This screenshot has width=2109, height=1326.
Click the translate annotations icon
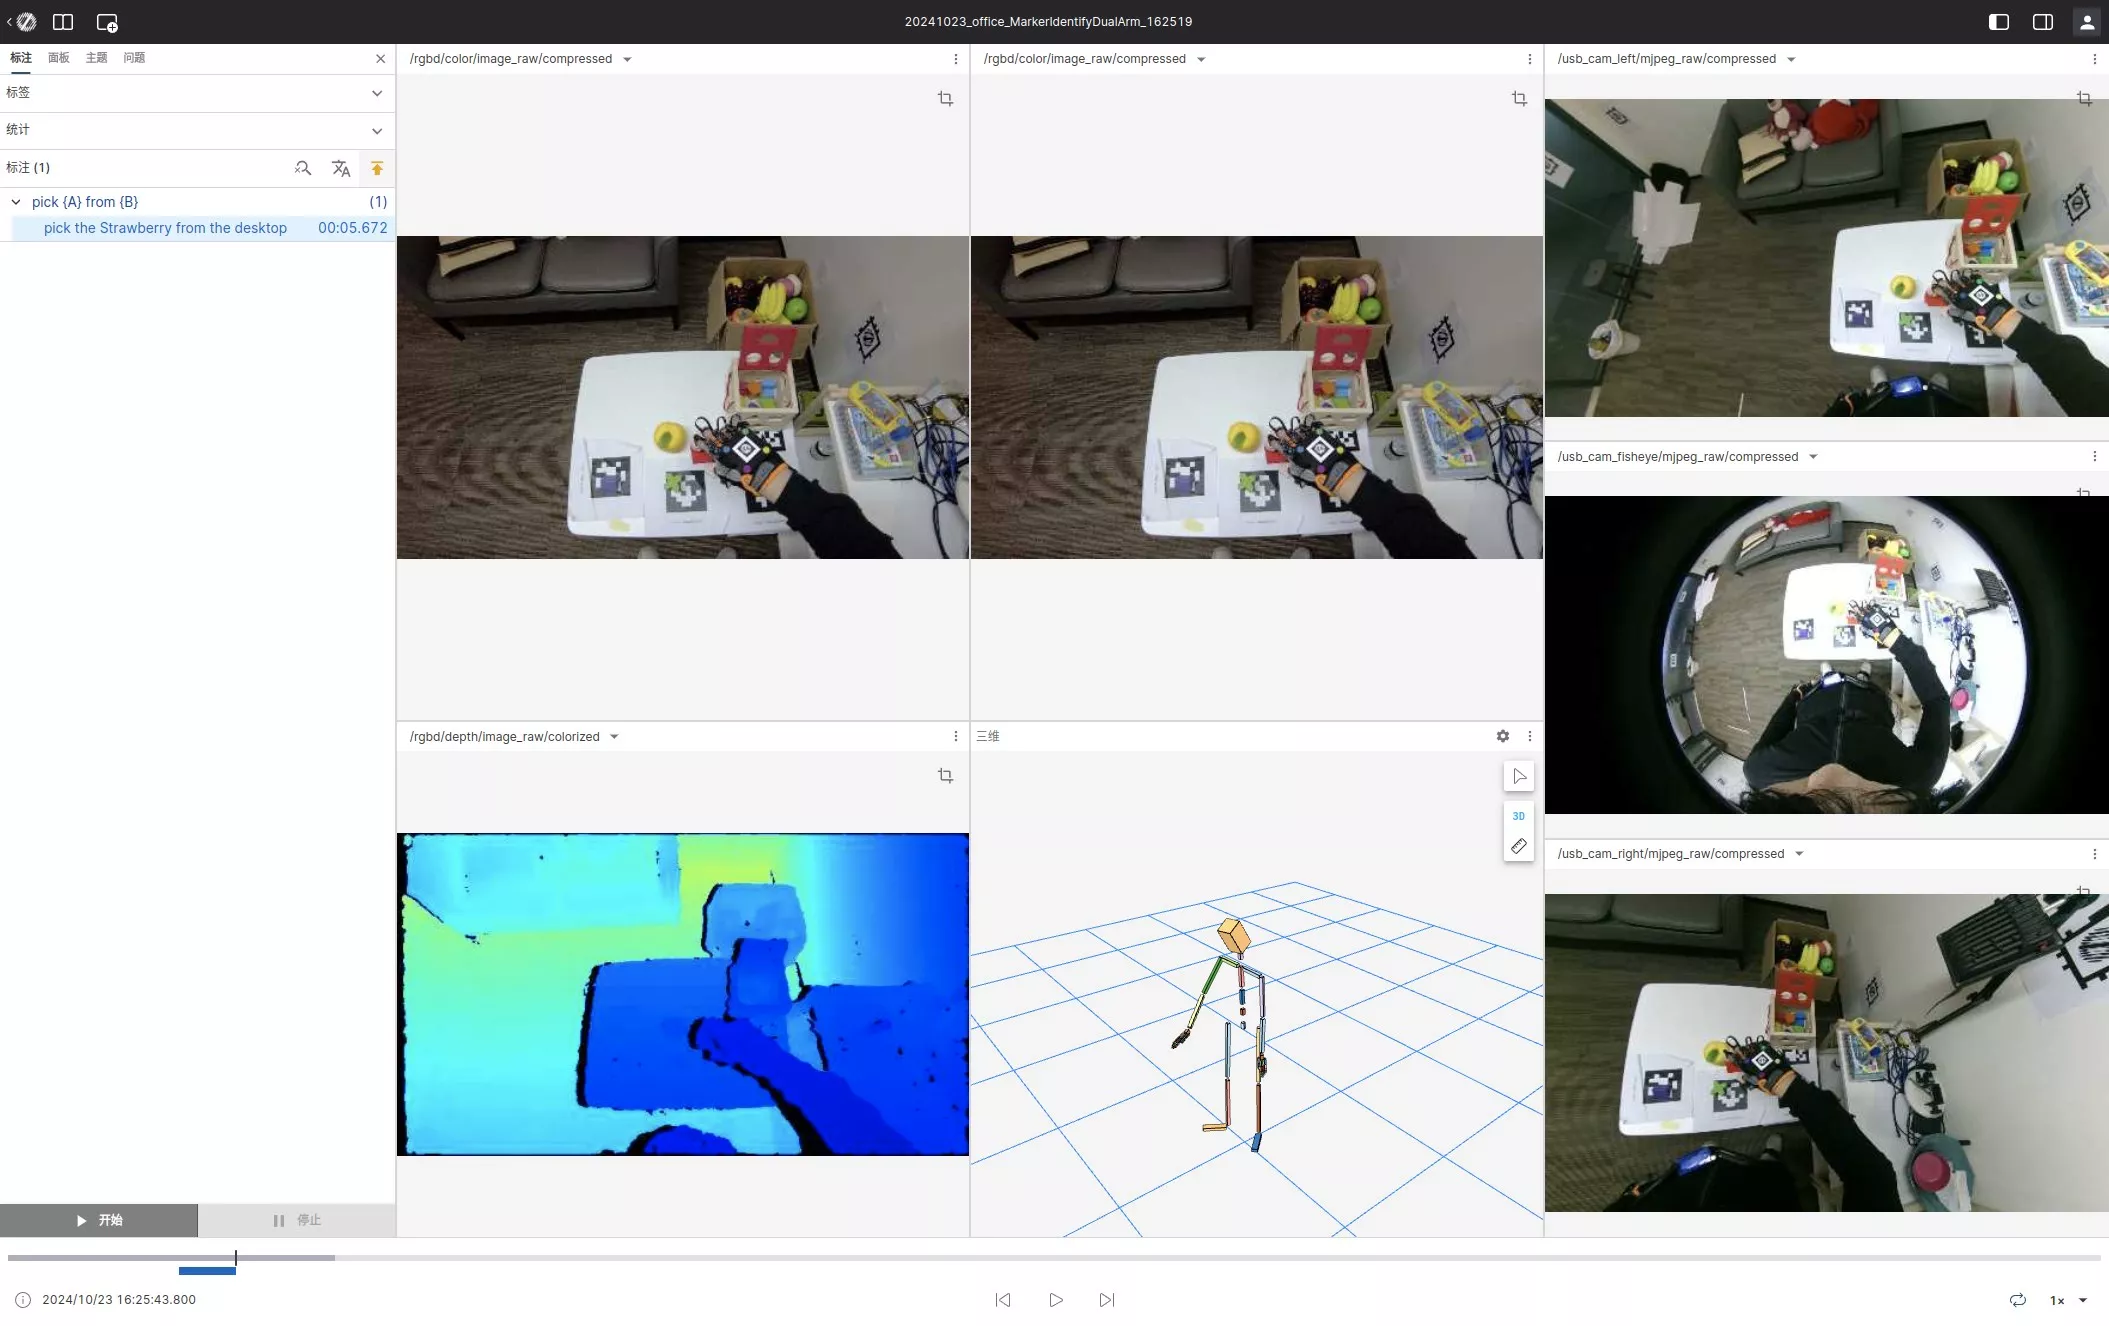(x=341, y=168)
